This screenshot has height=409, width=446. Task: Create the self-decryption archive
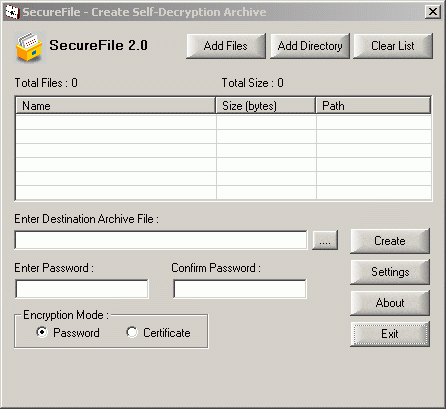[x=390, y=241]
